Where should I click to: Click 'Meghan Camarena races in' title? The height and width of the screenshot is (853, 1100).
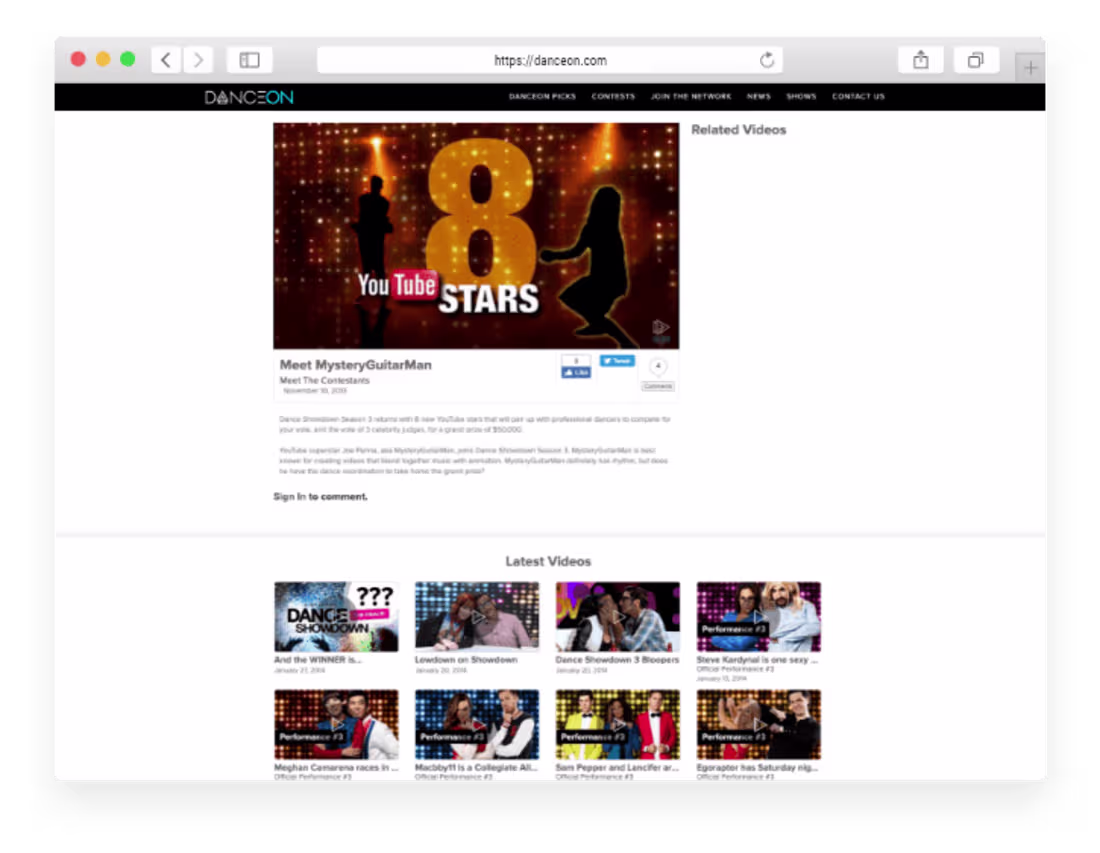click(x=336, y=768)
